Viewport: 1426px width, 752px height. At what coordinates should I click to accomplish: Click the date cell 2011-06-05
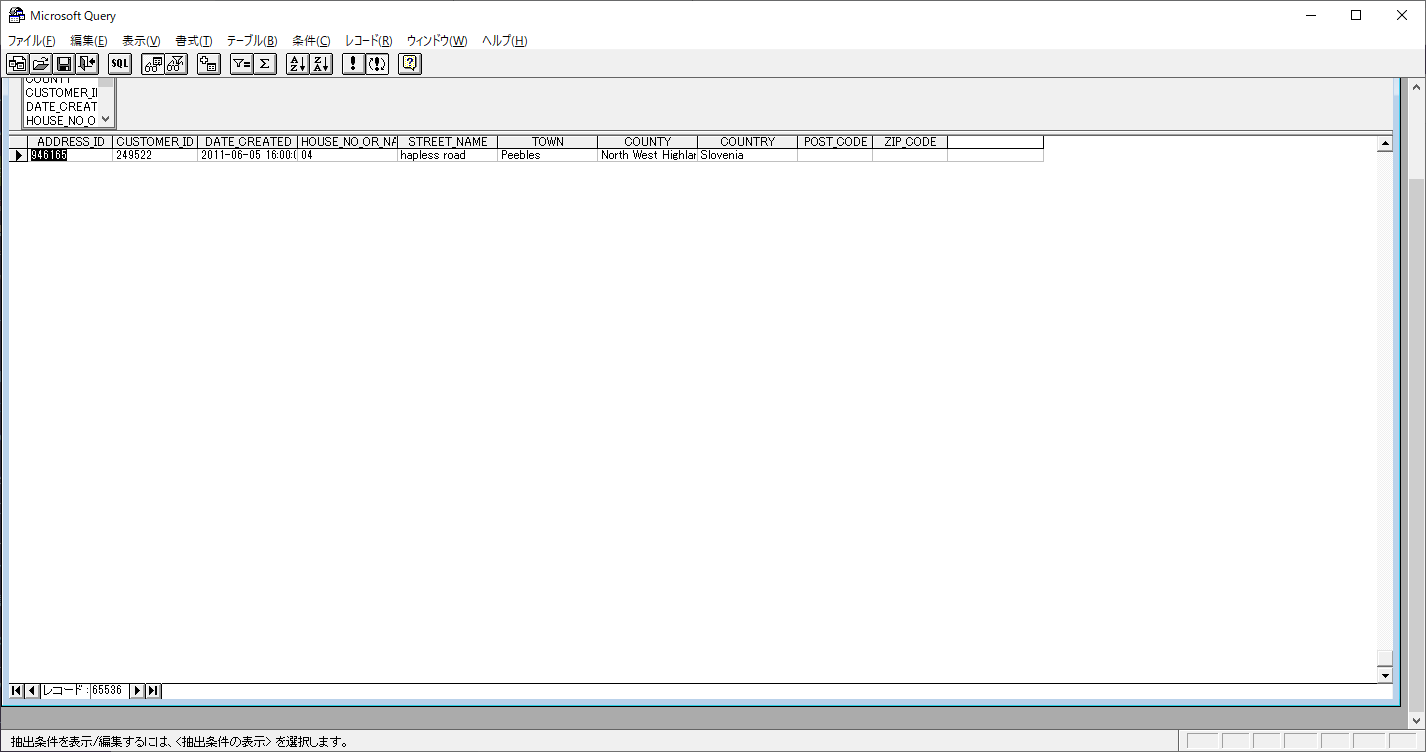coord(248,155)
